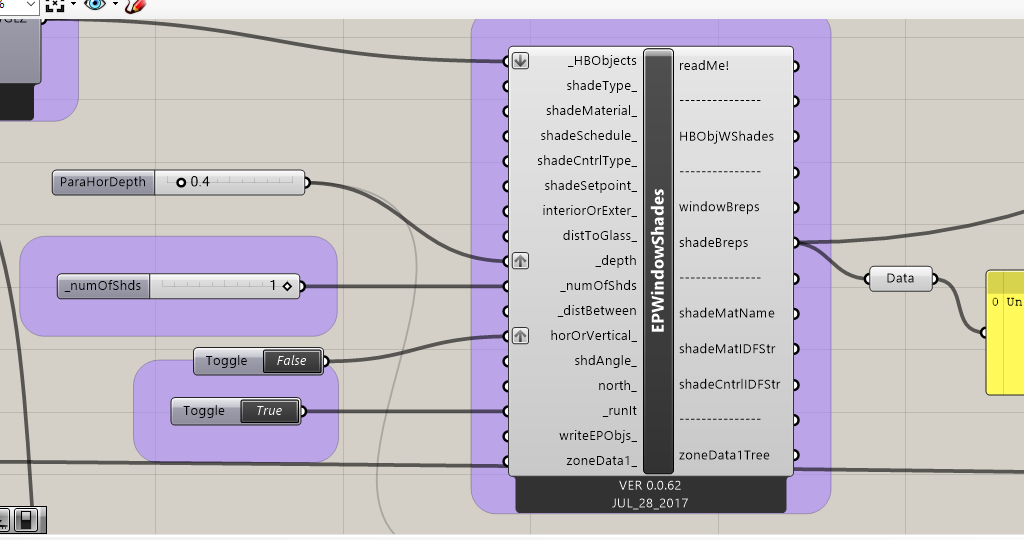The width and height of the screenshot is (1024, 540).
Task: Click the ParaHorDepth slider grip at 0.4
Action: point(181,182)
